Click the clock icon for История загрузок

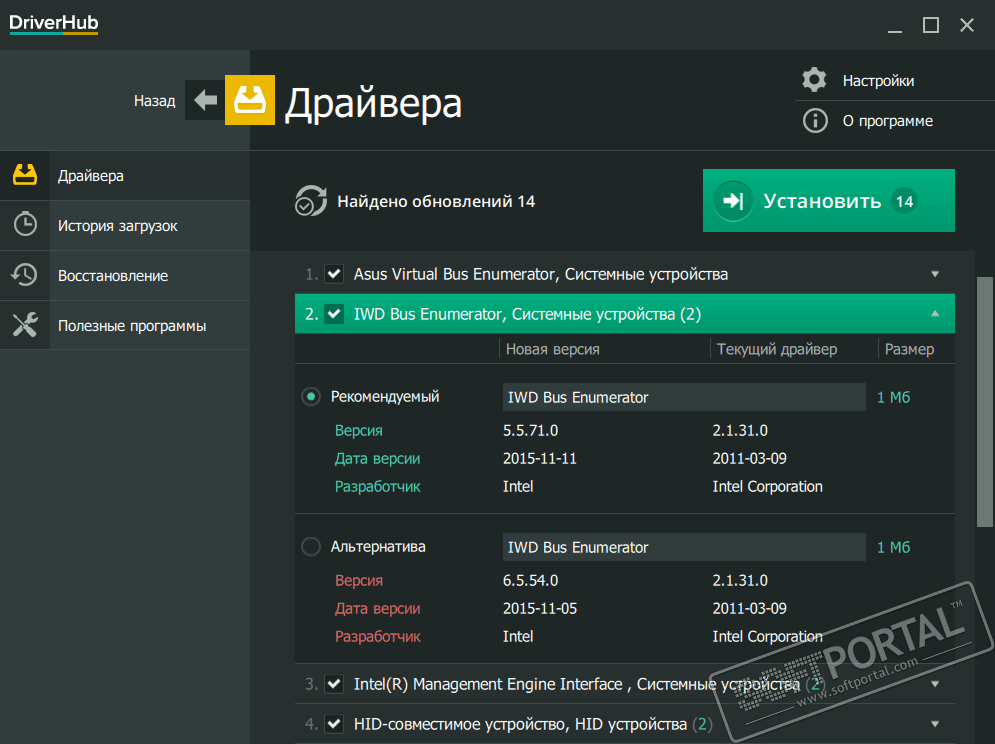25,225
